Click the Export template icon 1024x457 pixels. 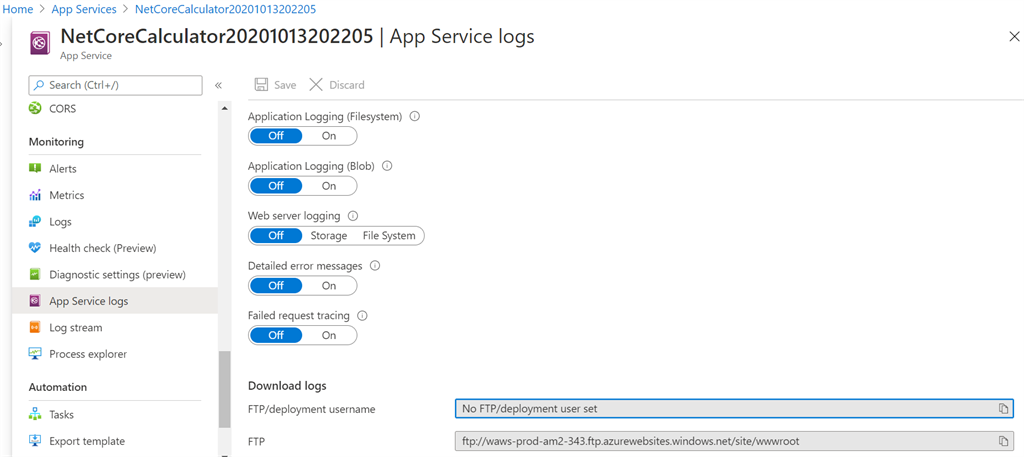35,441
